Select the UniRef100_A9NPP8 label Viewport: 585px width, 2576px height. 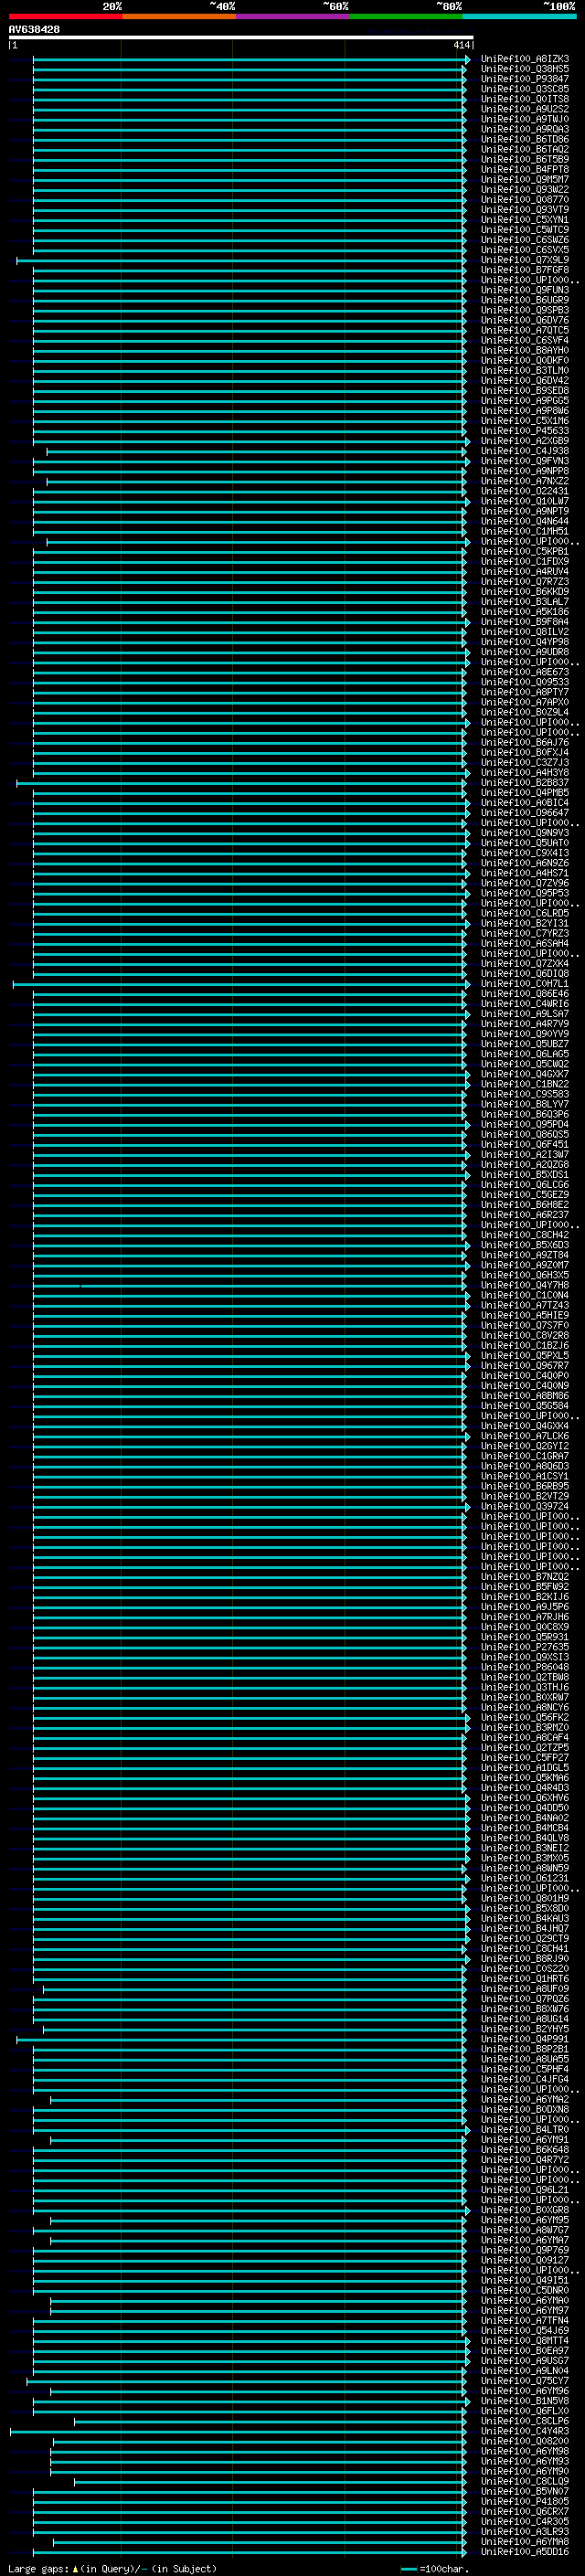[525, 471]
